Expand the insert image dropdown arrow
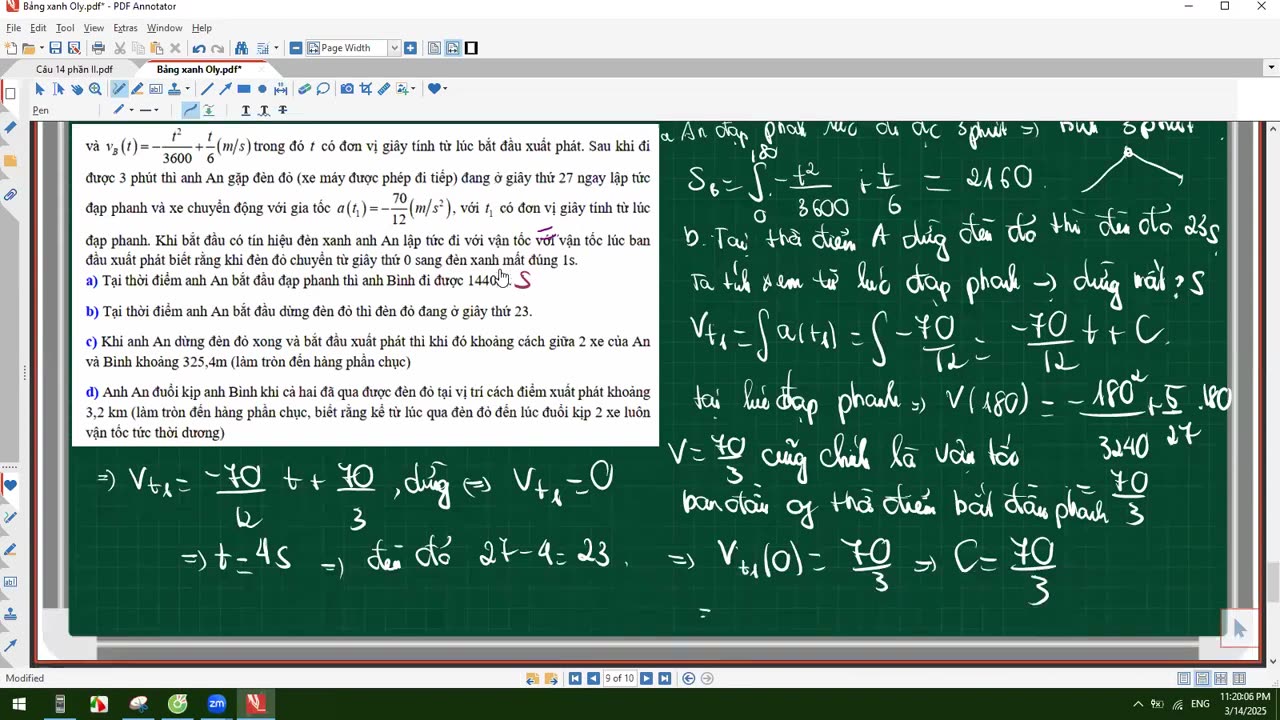This screenshot has width=1280, height=720. tap(413, 89)
